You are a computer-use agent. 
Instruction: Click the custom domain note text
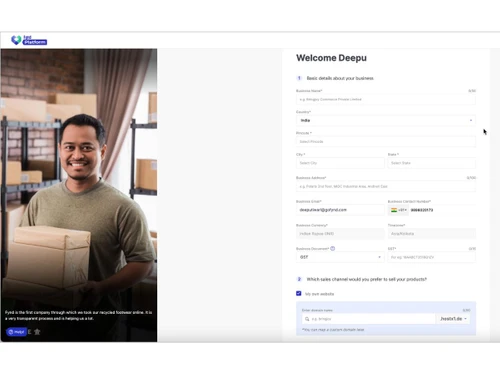tap(333, 330)
